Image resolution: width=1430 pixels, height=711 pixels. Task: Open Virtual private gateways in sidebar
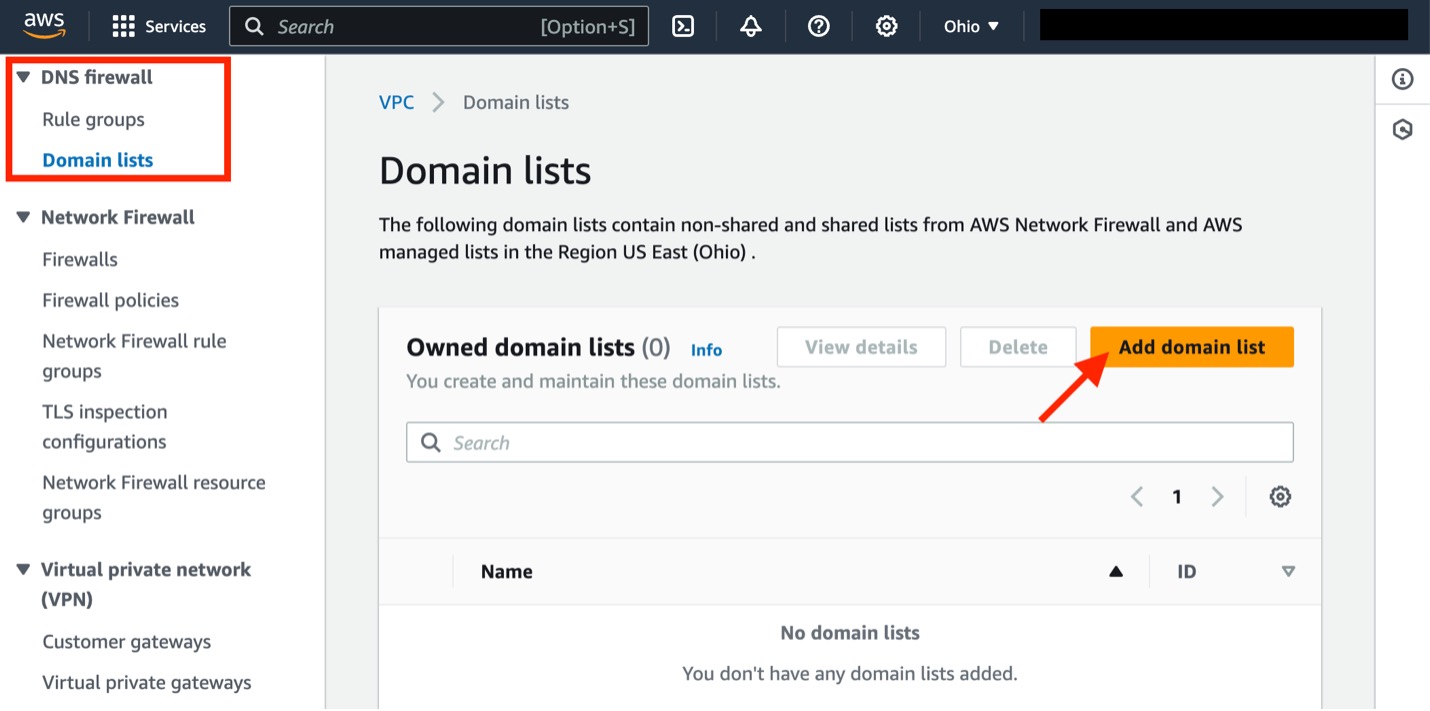coord(147,683)
